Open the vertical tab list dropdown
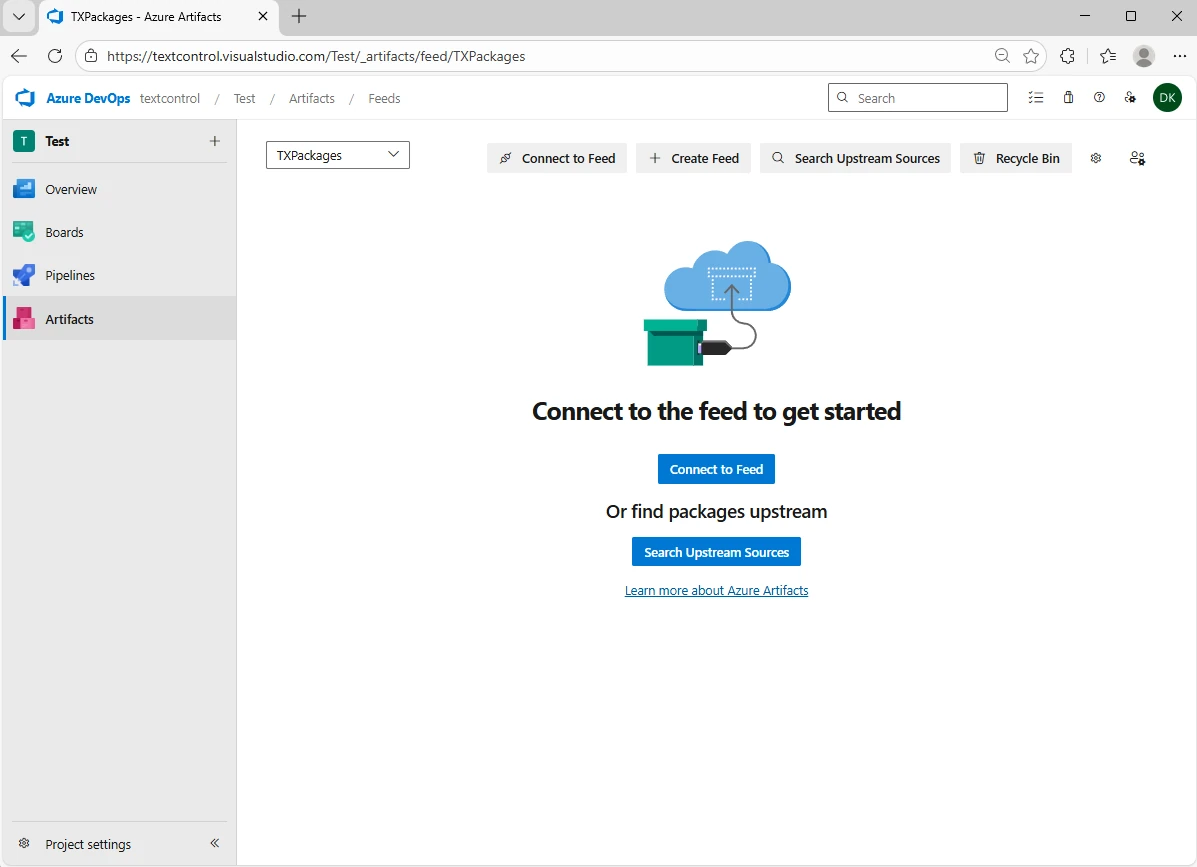1197x867 pixels. (18, 16)
